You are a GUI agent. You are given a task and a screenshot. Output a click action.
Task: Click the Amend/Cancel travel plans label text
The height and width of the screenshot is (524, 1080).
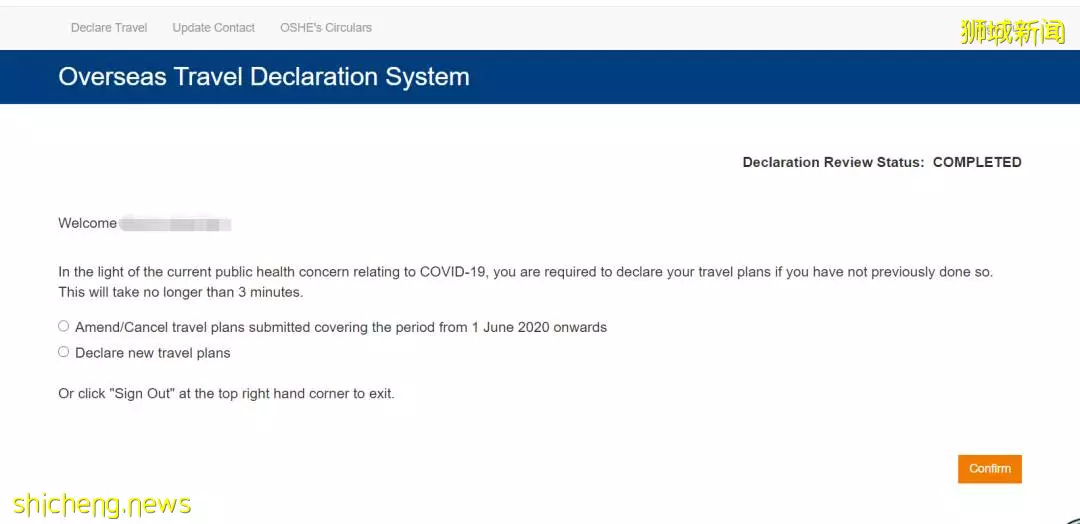coord(341,327)
